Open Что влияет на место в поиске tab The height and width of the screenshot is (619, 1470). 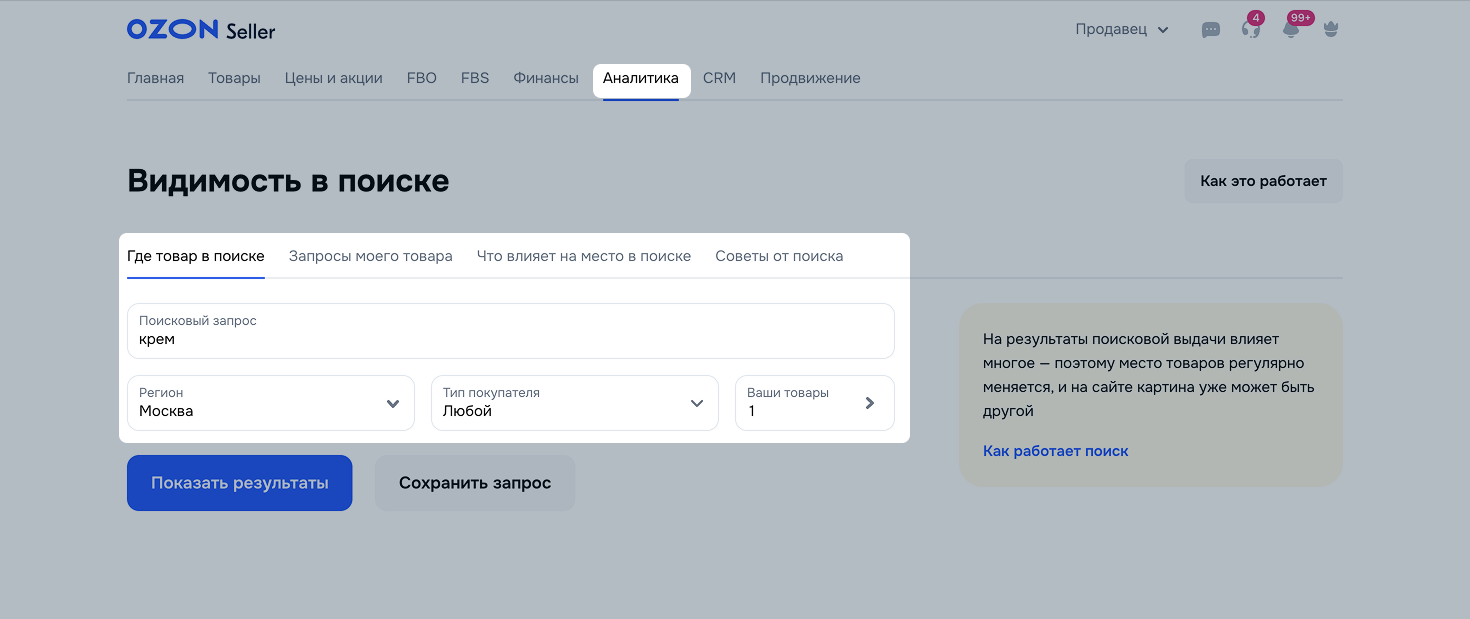(x=584, y=256)
